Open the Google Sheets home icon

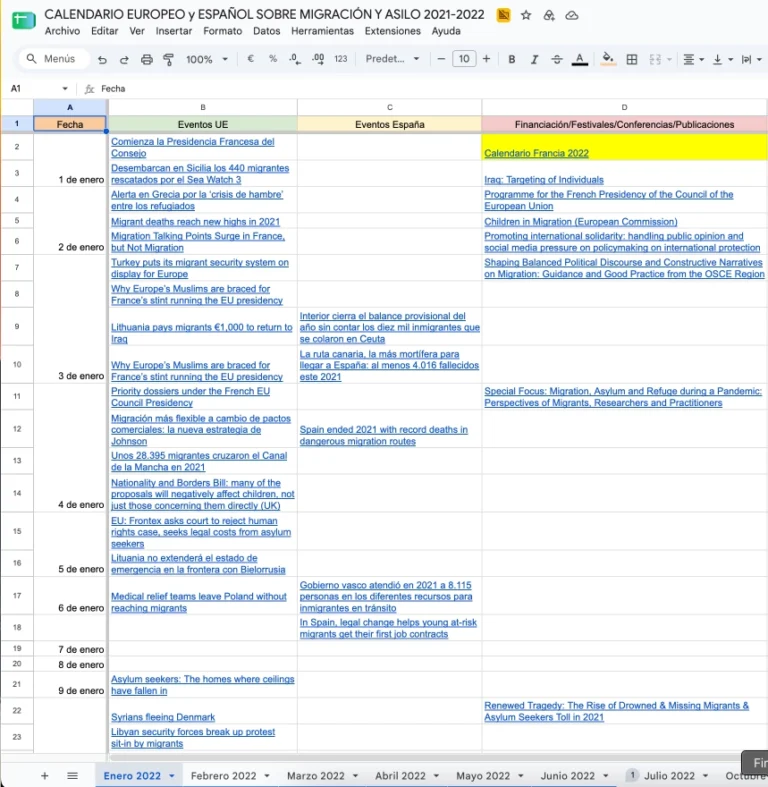24,20
